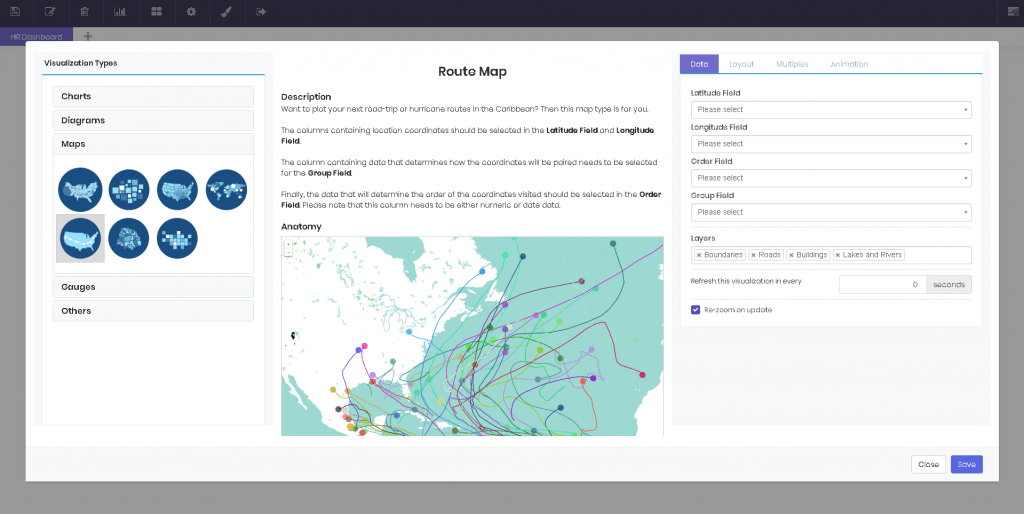The image size is (1024, 514).
Task: Switch to the Layout tab
Action: (741, 64)
